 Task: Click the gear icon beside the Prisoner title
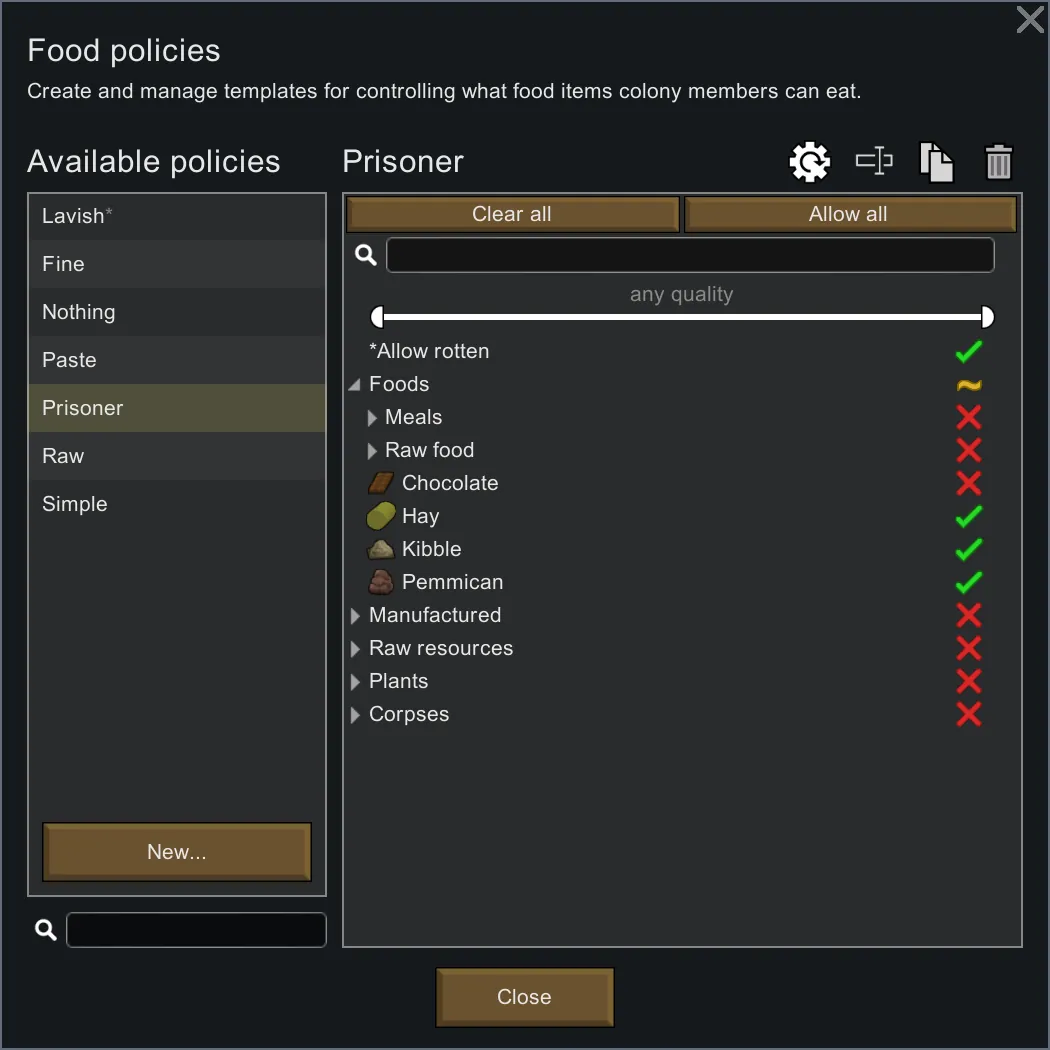[809, 162]
